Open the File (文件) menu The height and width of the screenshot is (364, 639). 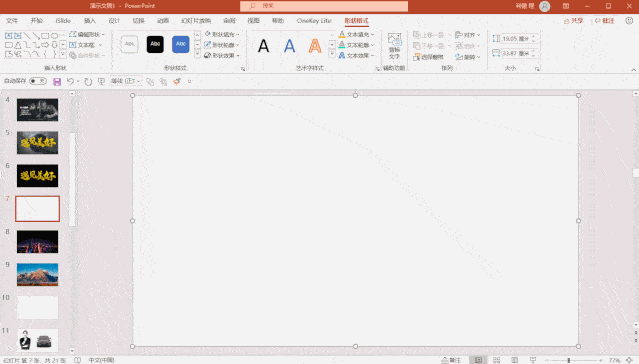pyautogui.click(x=12, y=20)
